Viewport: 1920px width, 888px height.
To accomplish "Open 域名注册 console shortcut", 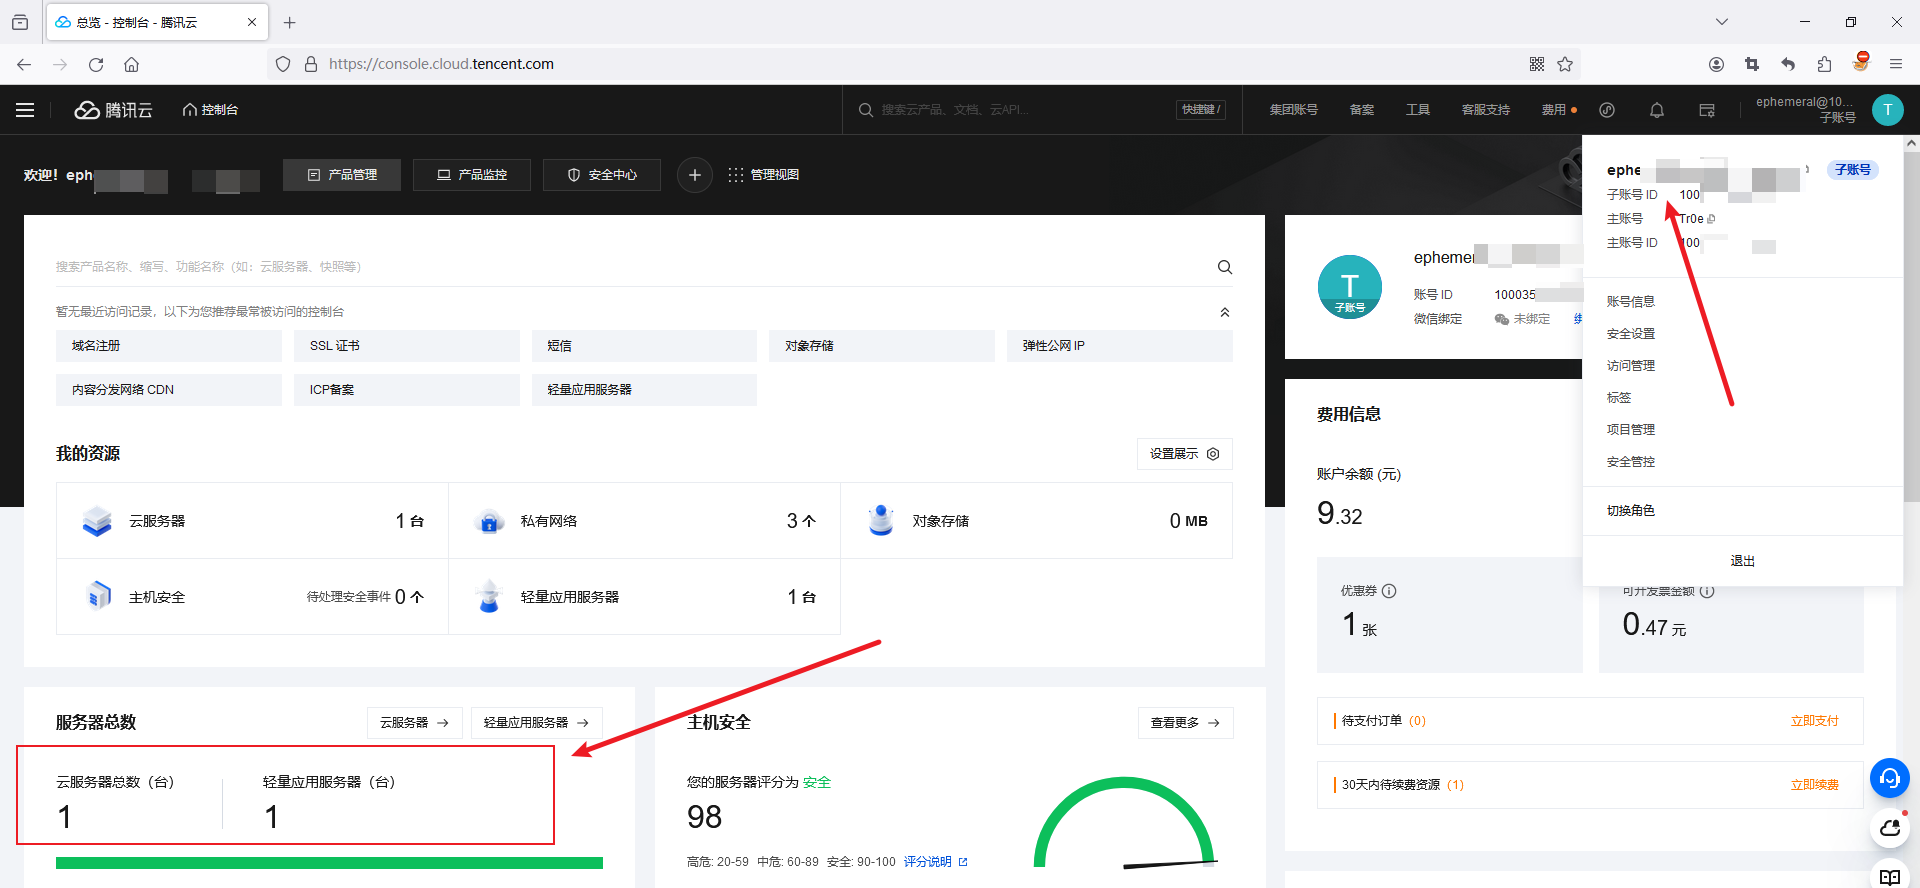I will pyautogui.click(x=169, y=346).
